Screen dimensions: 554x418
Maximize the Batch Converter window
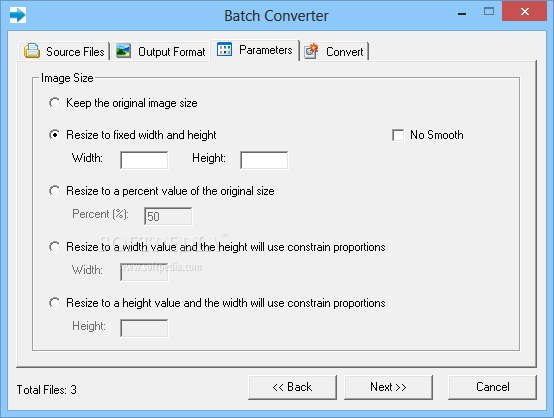coord(489,12)
